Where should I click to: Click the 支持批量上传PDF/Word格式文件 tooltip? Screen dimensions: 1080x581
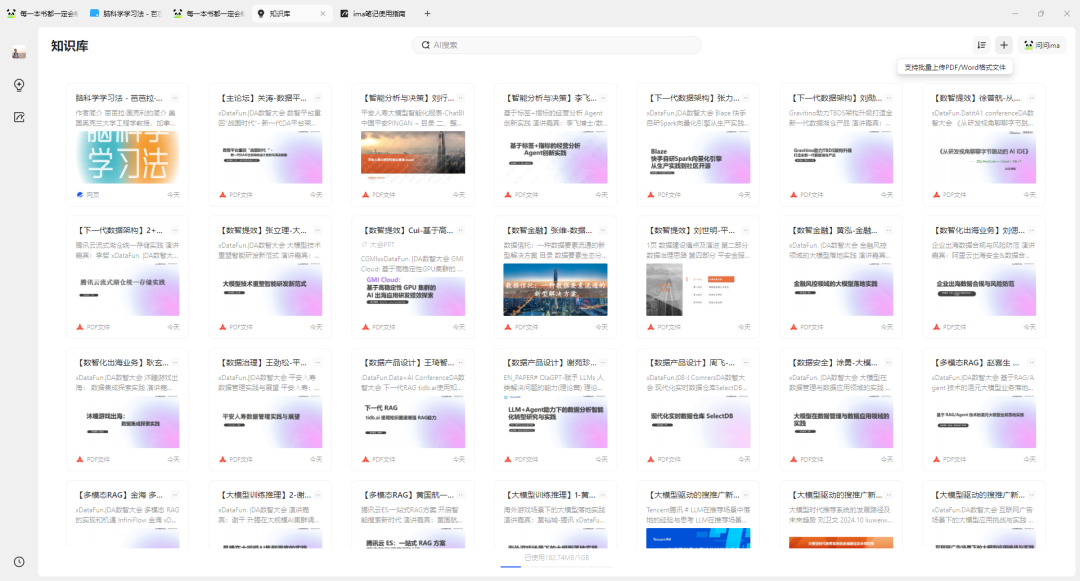point(955,67)
